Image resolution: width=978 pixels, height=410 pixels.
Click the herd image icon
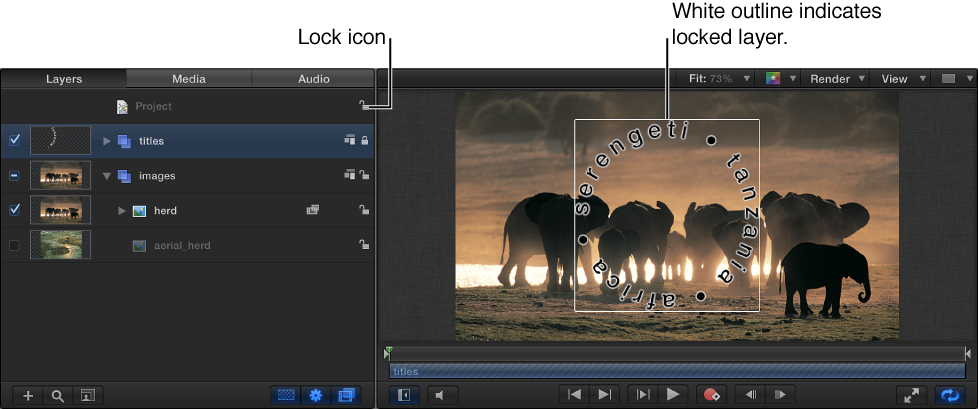pos(139,211)
